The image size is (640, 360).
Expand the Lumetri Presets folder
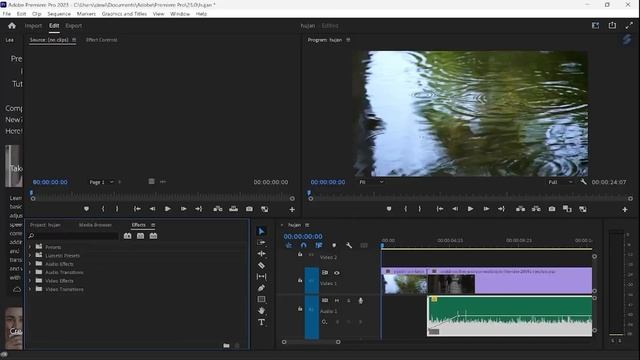(30, 256)
